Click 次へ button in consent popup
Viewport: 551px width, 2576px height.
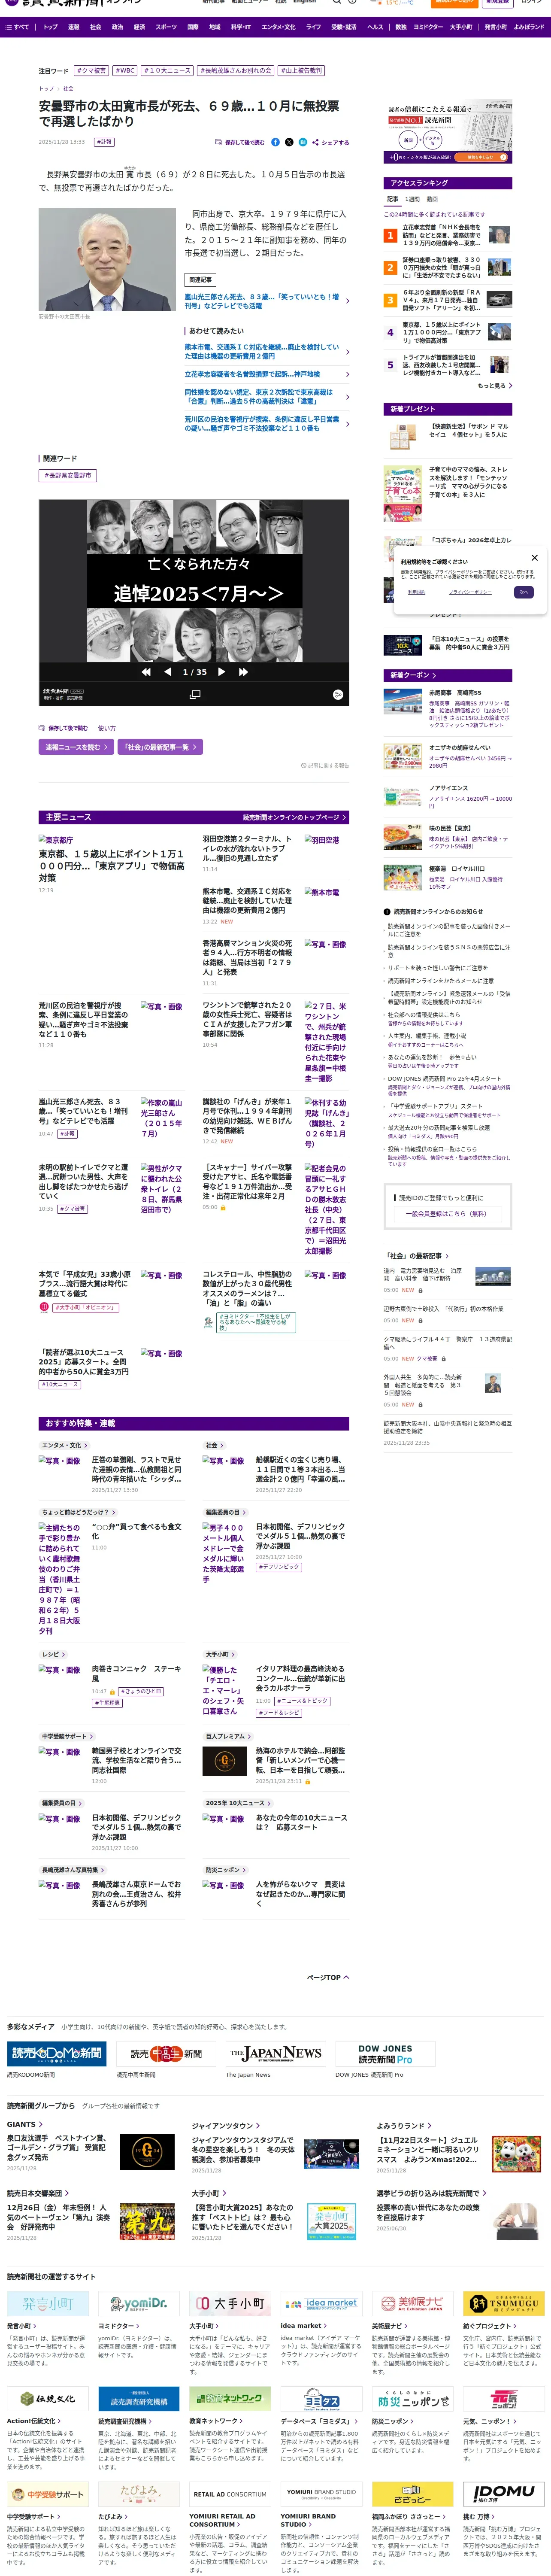click(523, 592)
